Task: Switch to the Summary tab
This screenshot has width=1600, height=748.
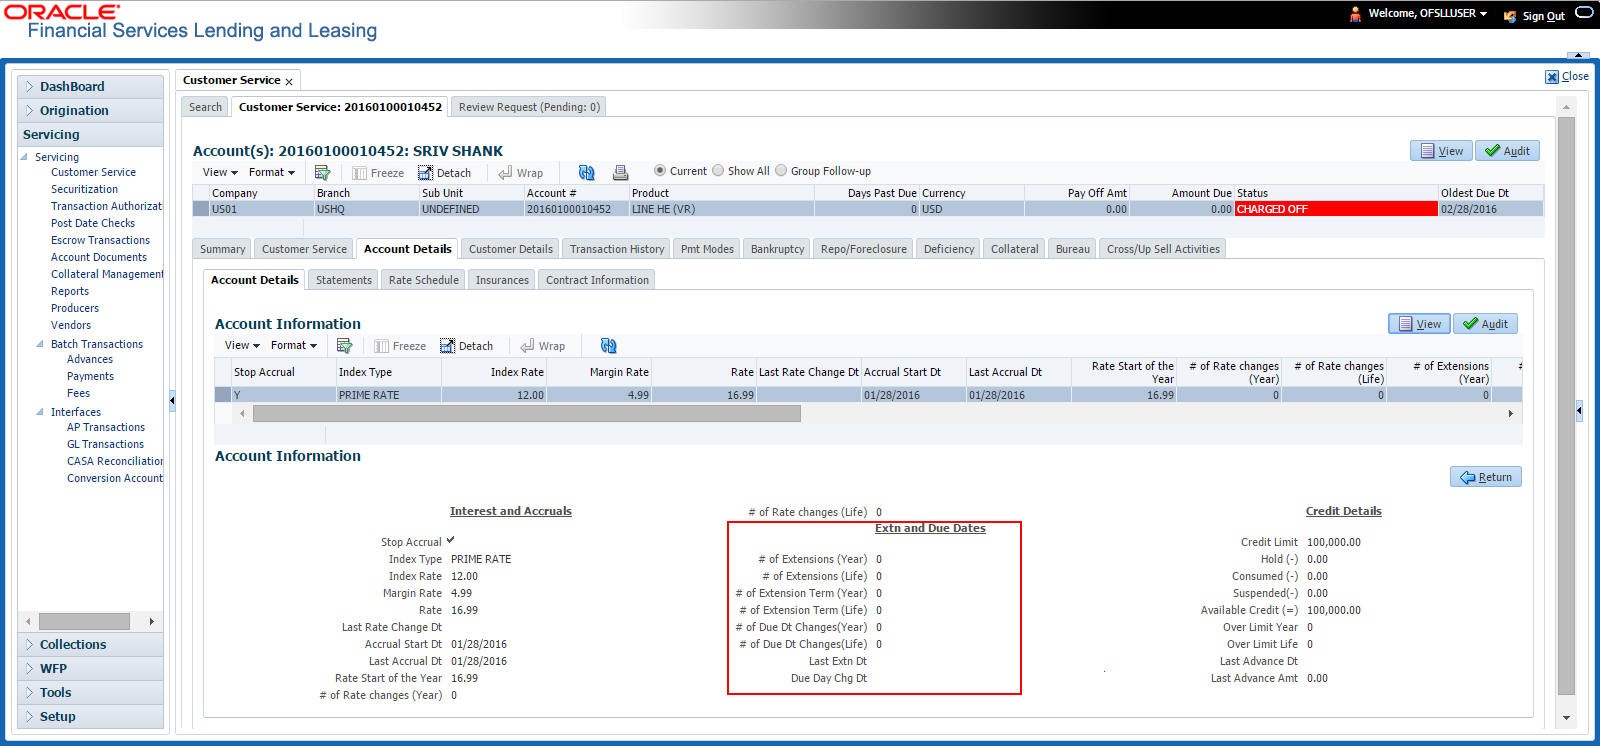Action: [x=222, y=249]
